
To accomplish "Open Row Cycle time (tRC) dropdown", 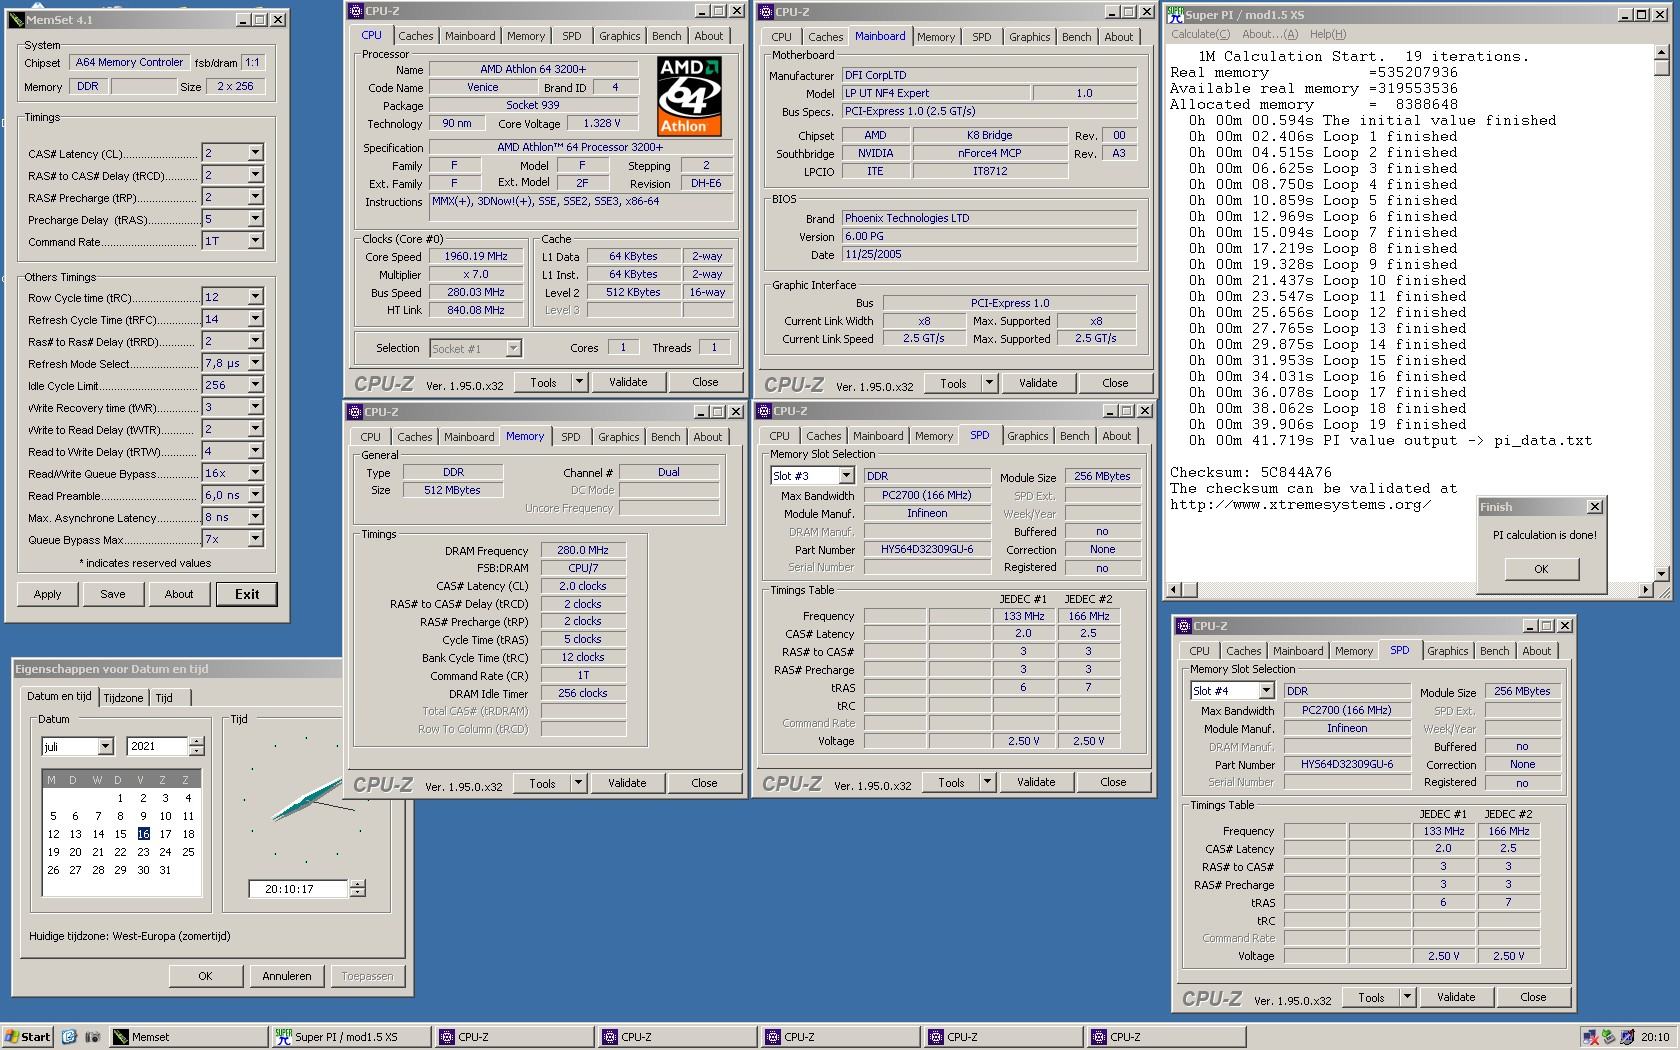I will (x=255, y=297).
